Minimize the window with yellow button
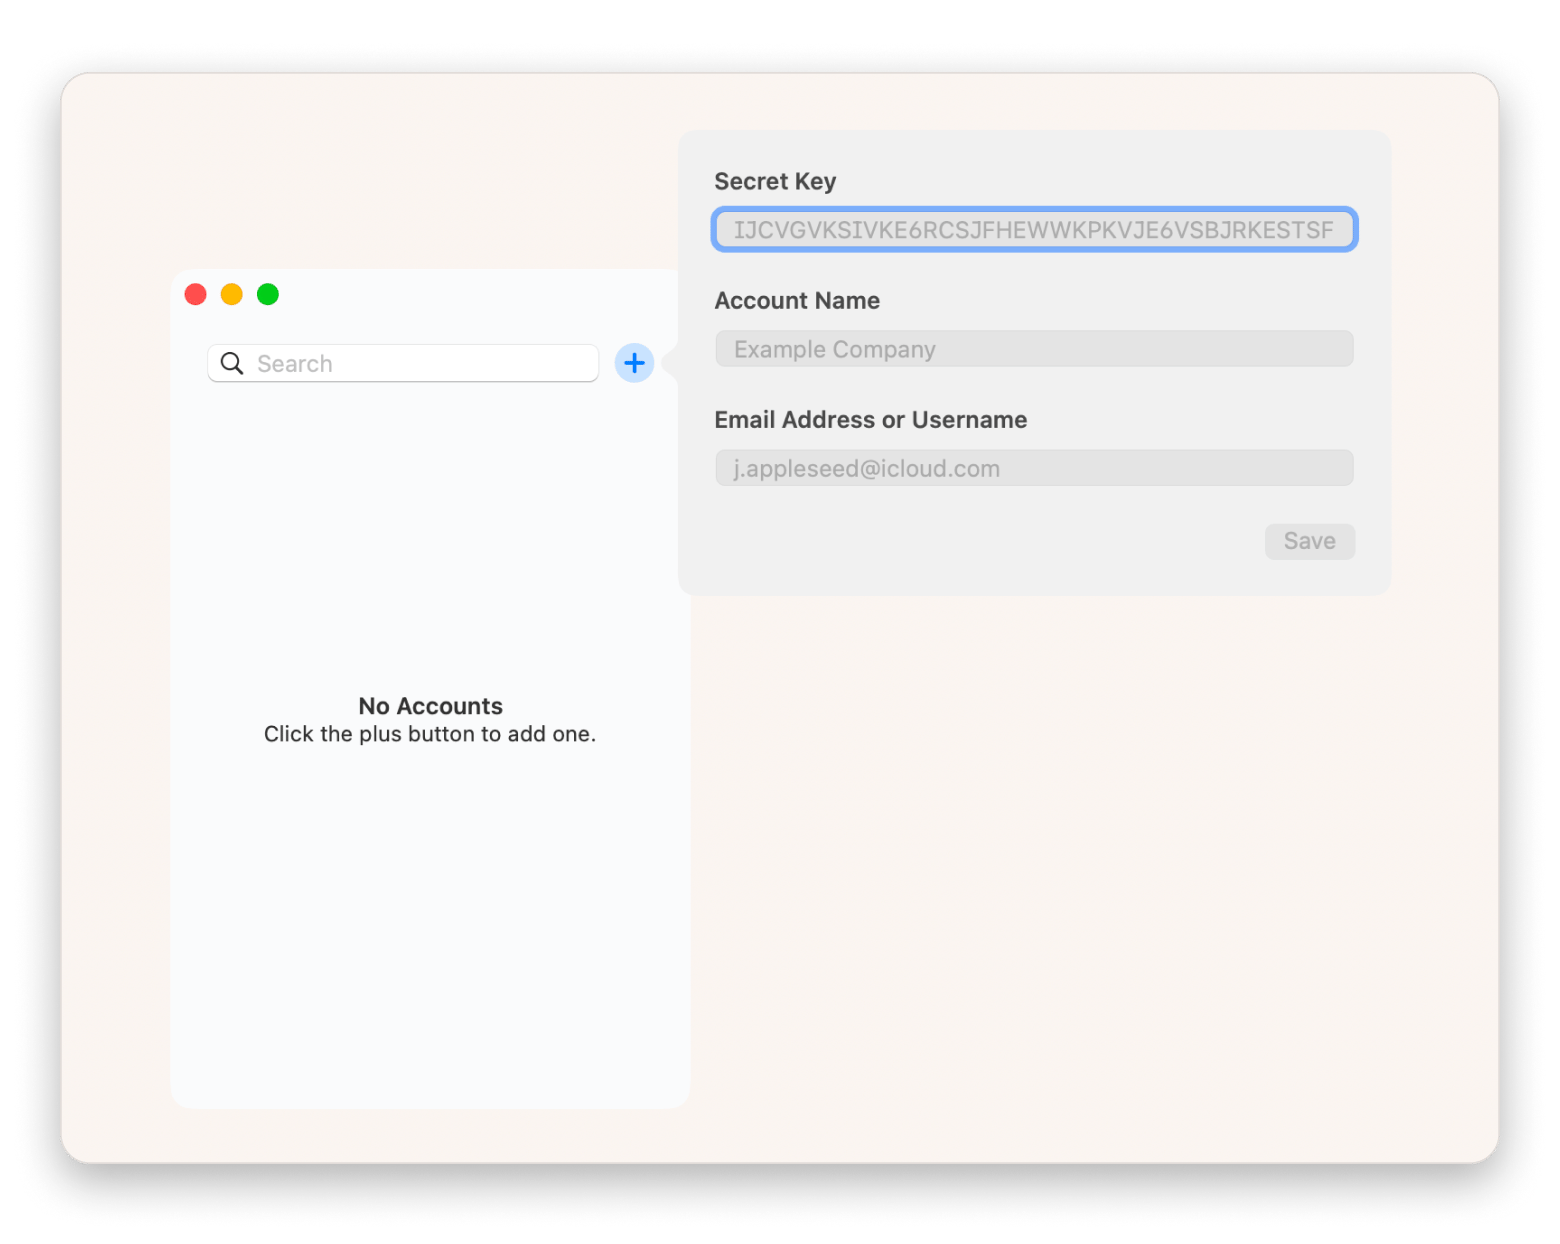This screenshot has height=1244, width=1560. [232, 294]
